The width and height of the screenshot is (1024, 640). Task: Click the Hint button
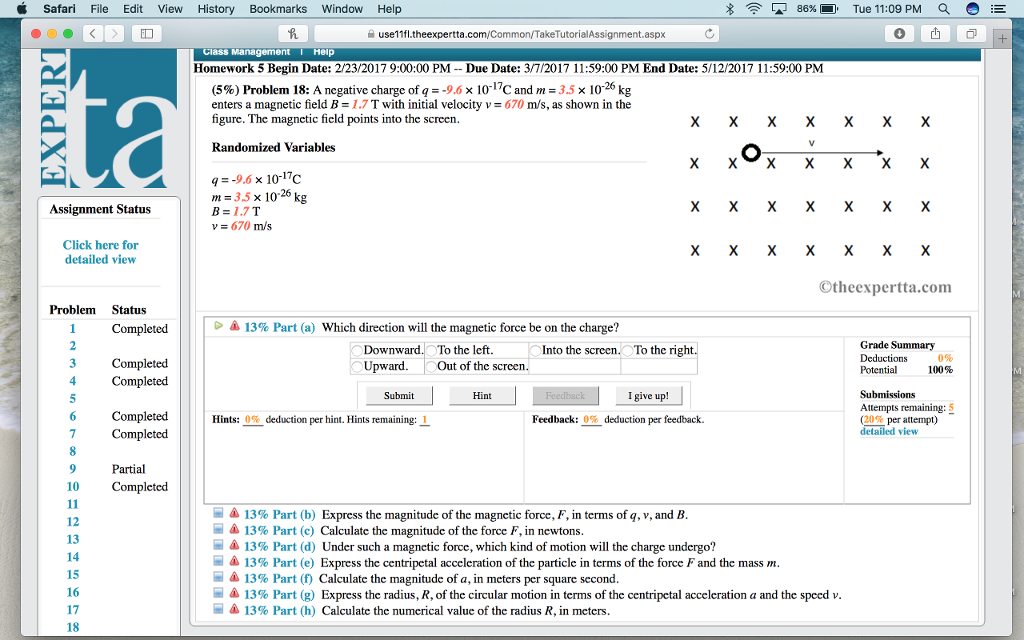(482, 396)
